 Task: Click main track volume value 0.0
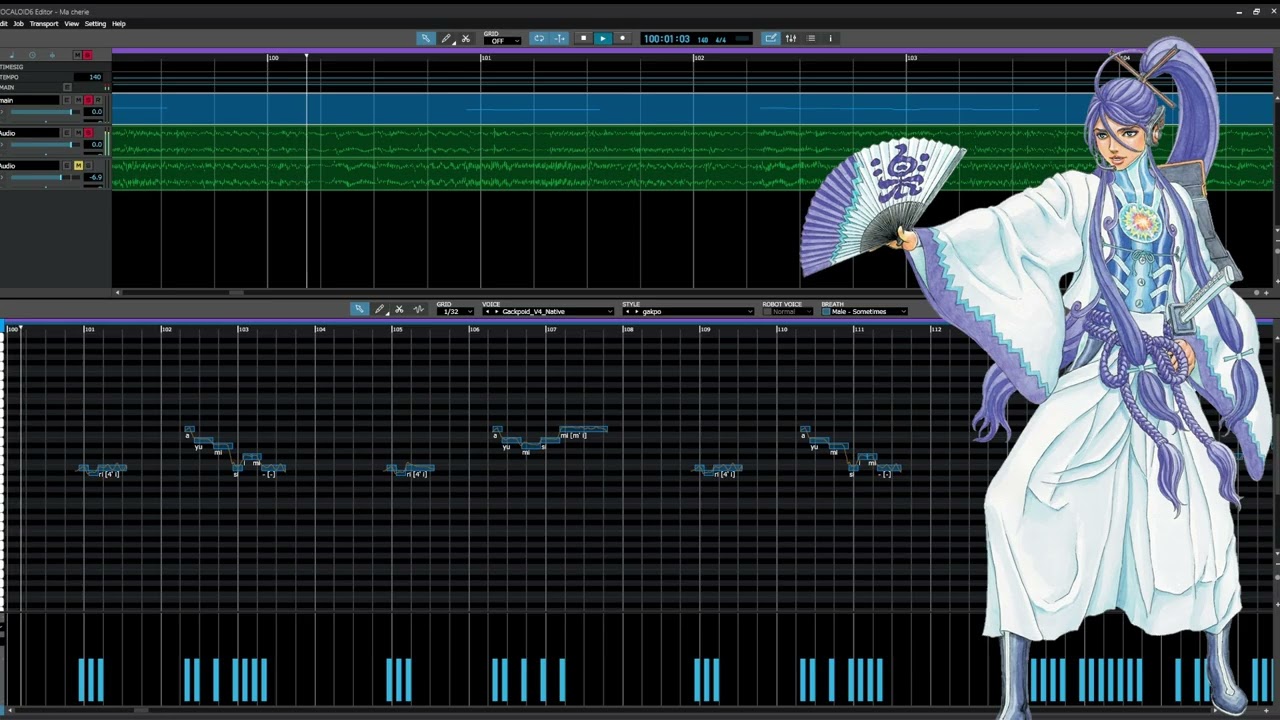(93, 112)
